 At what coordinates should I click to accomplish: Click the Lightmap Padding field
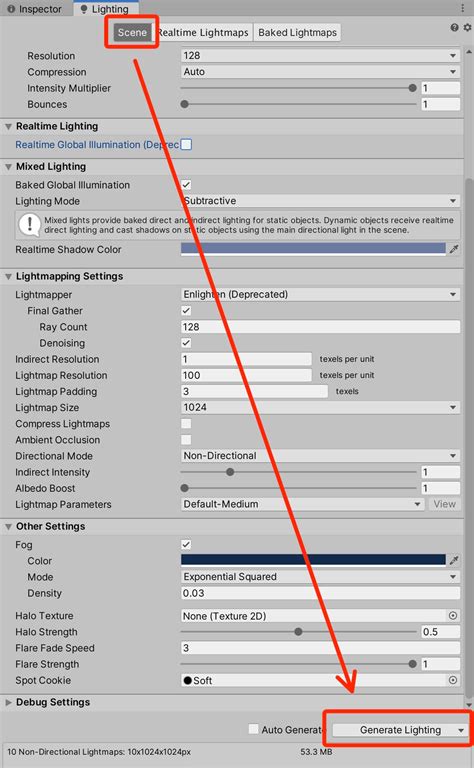coord(254,391)
